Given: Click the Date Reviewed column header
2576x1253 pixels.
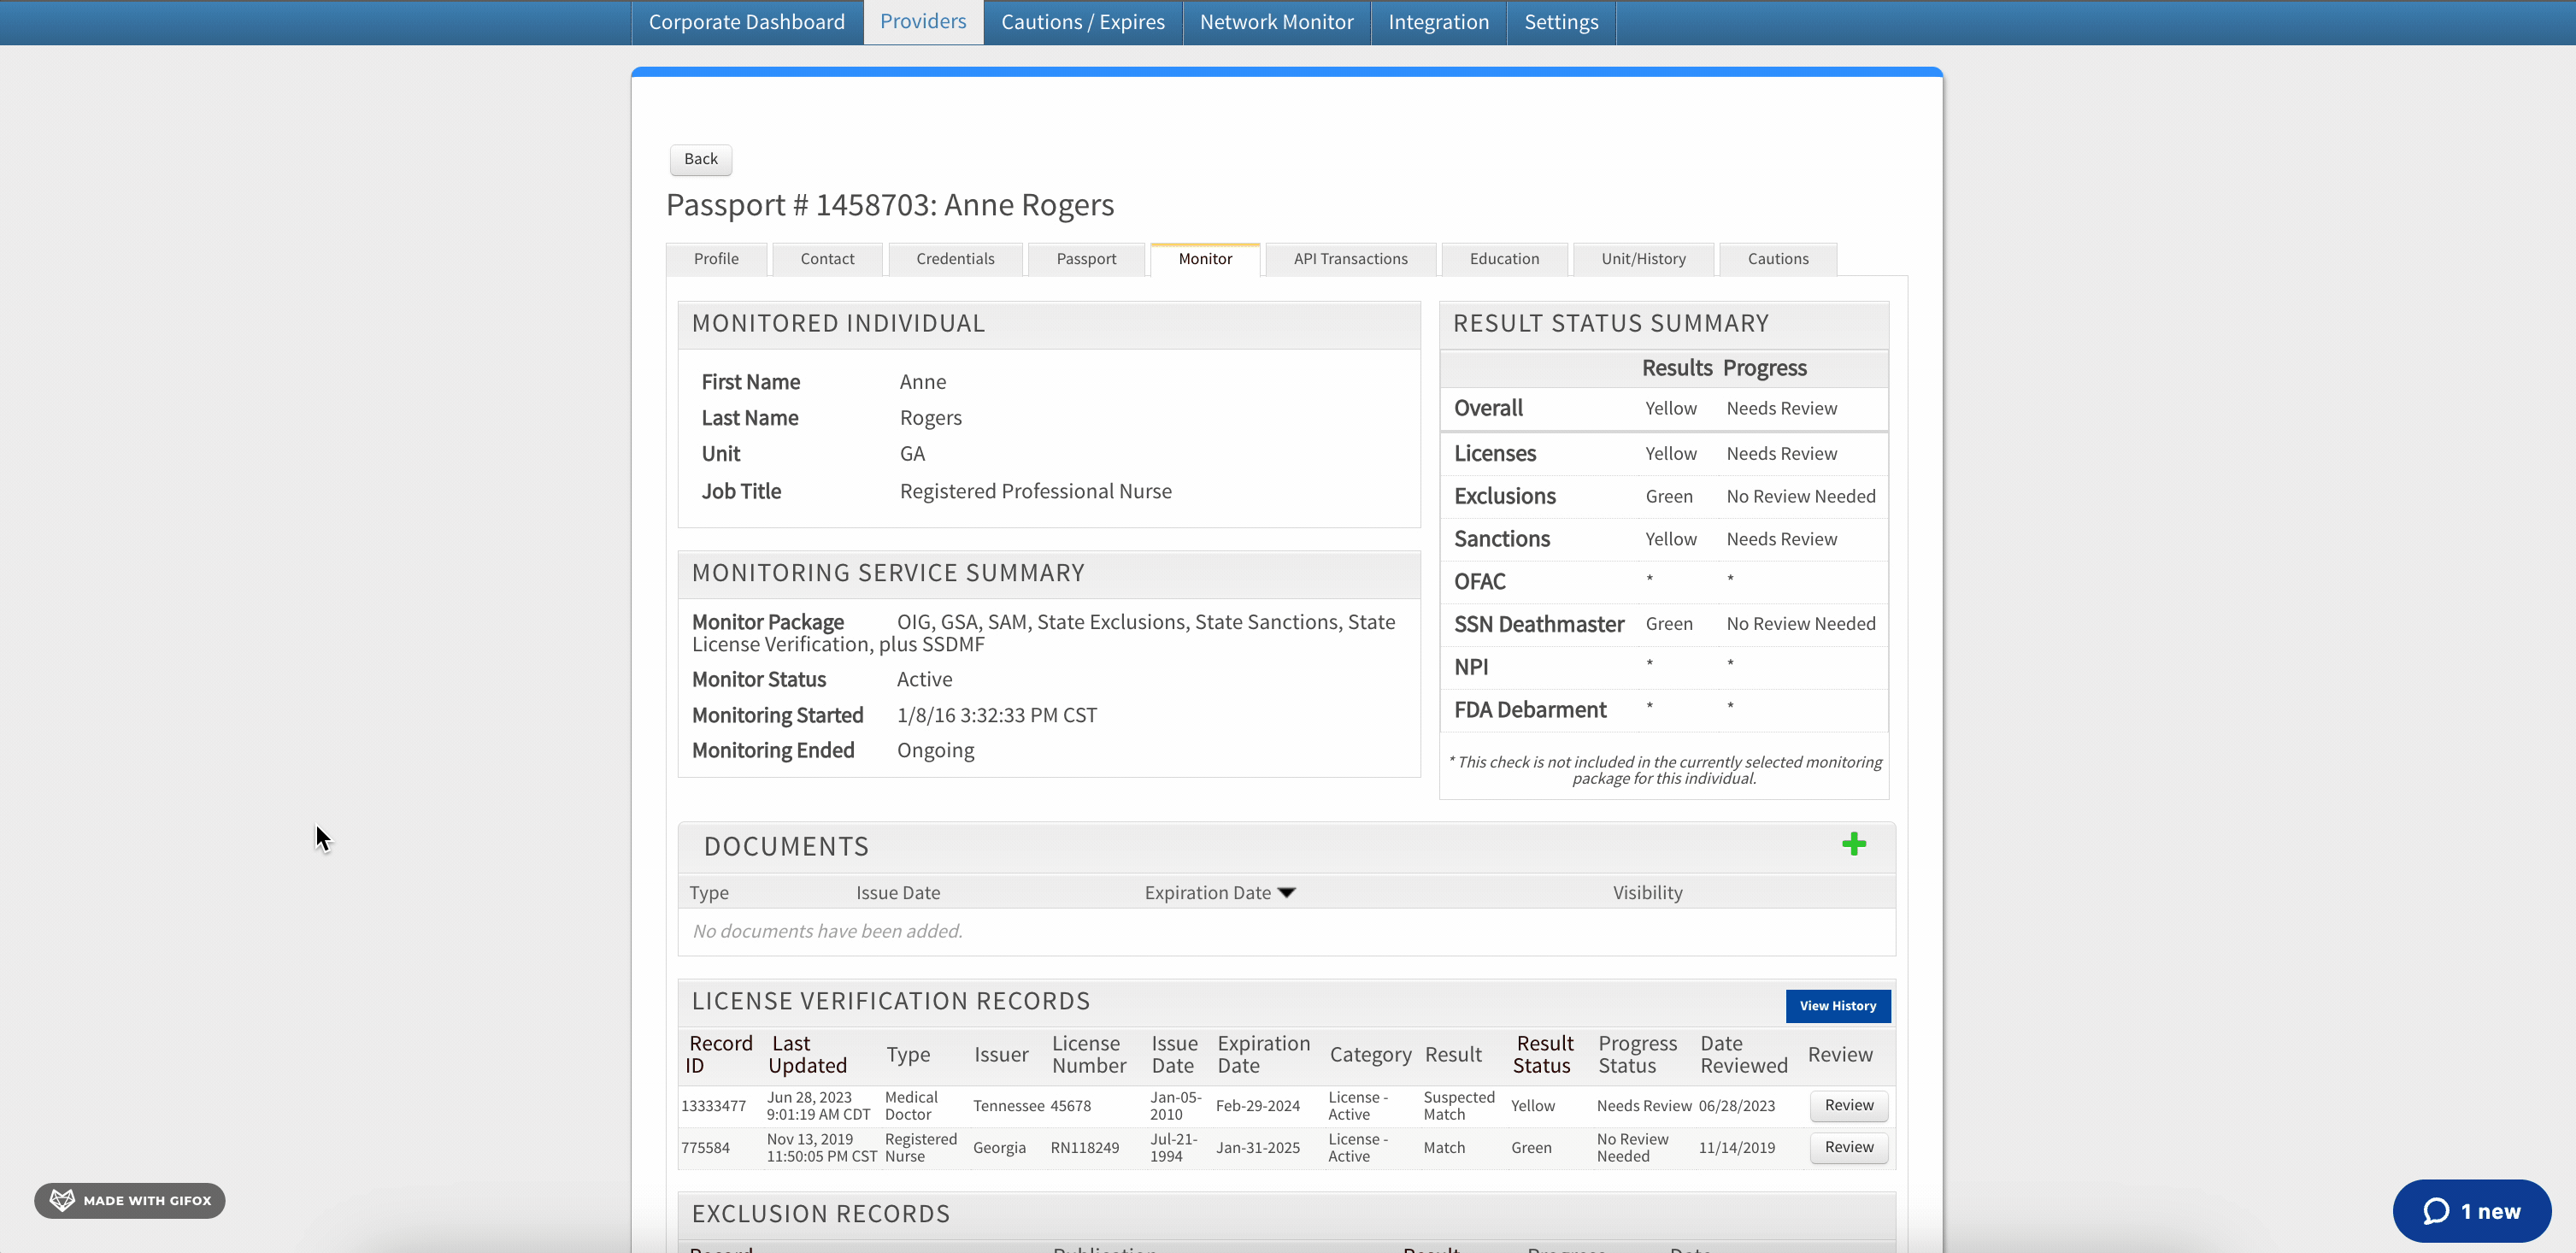Looking at the screenshot, I should point(1743,1054).
